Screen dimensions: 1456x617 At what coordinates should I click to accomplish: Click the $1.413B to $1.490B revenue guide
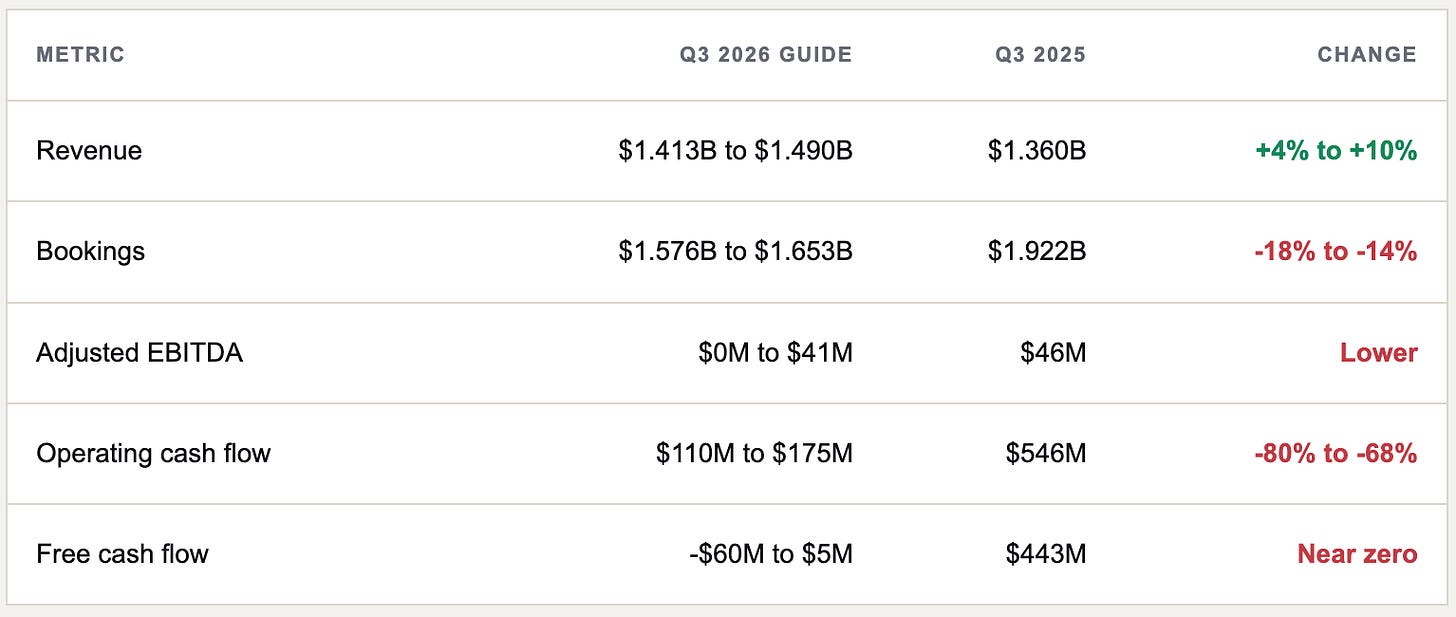click(x=735, y=151)
